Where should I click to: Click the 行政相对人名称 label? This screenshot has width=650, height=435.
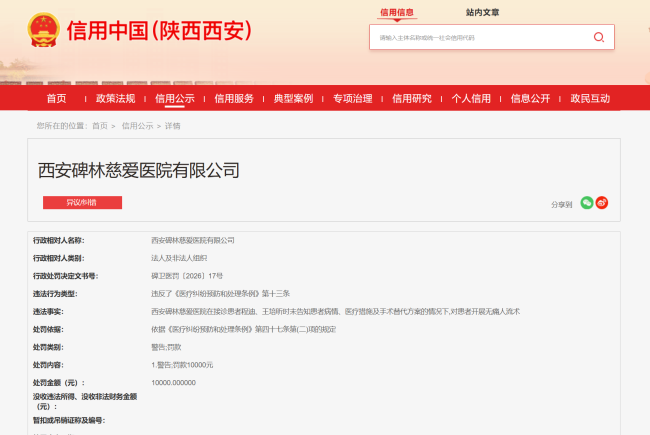[x=58, y=240]
